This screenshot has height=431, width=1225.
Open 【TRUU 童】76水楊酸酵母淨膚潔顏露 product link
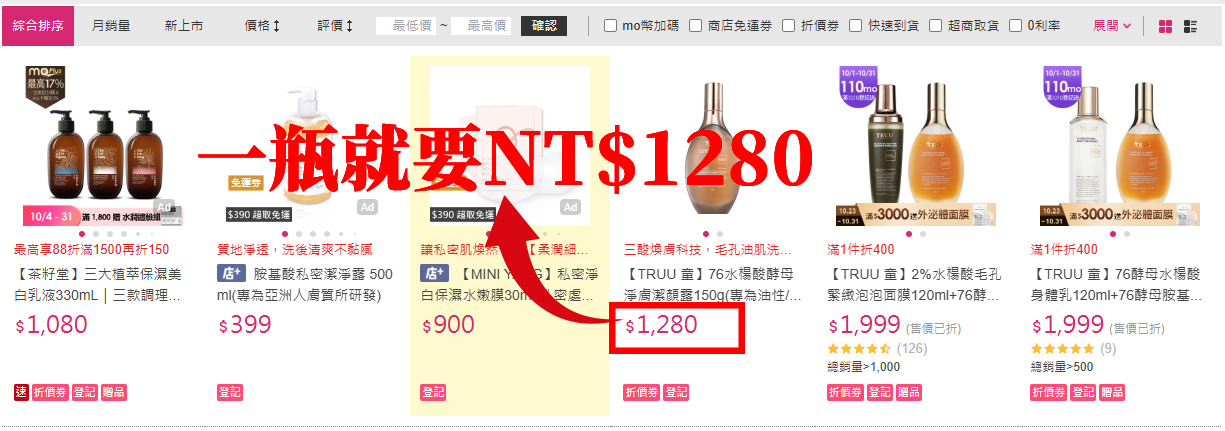coord(710,284)
